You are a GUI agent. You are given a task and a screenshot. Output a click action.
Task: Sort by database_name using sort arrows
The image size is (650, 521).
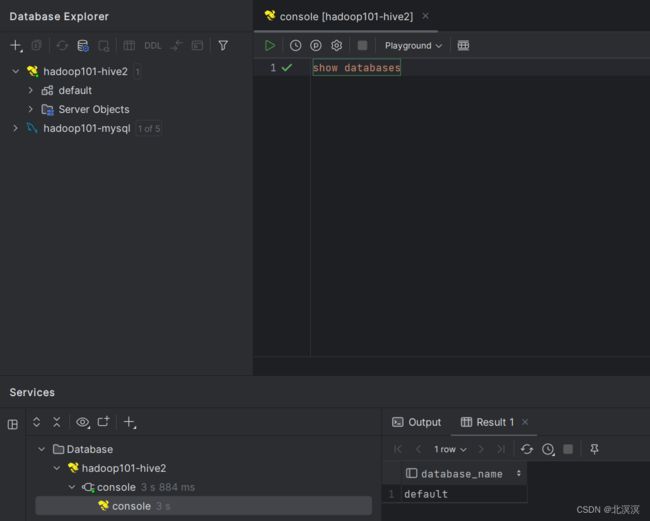[x=519, y=473]
